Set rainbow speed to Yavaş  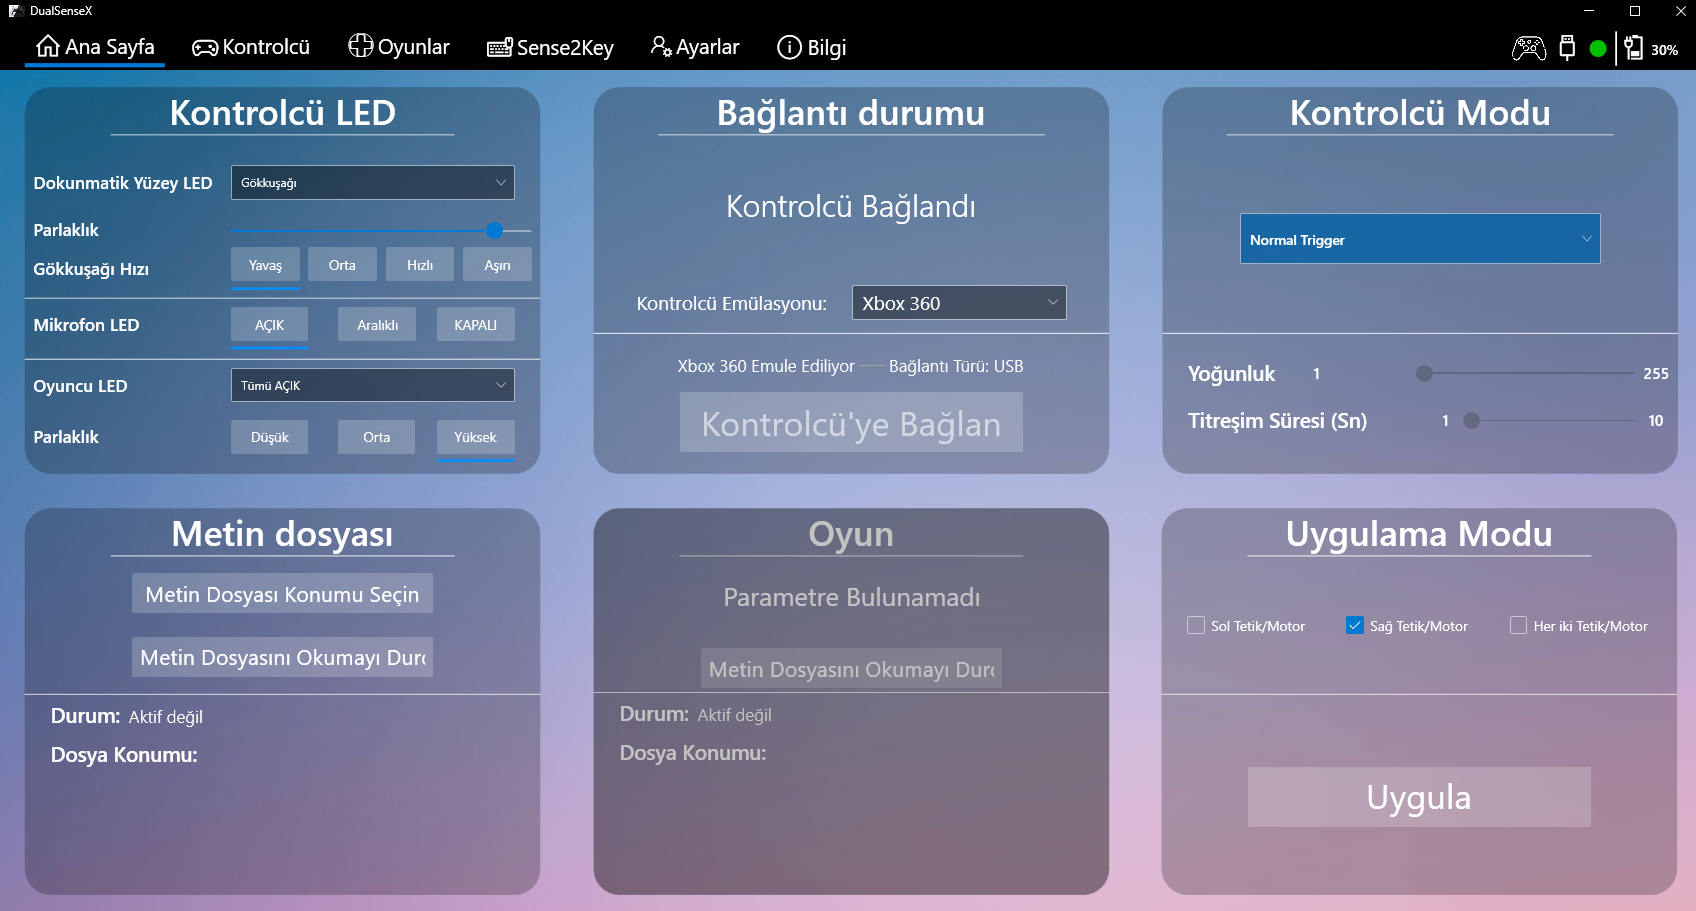click(x=265, y=265)
